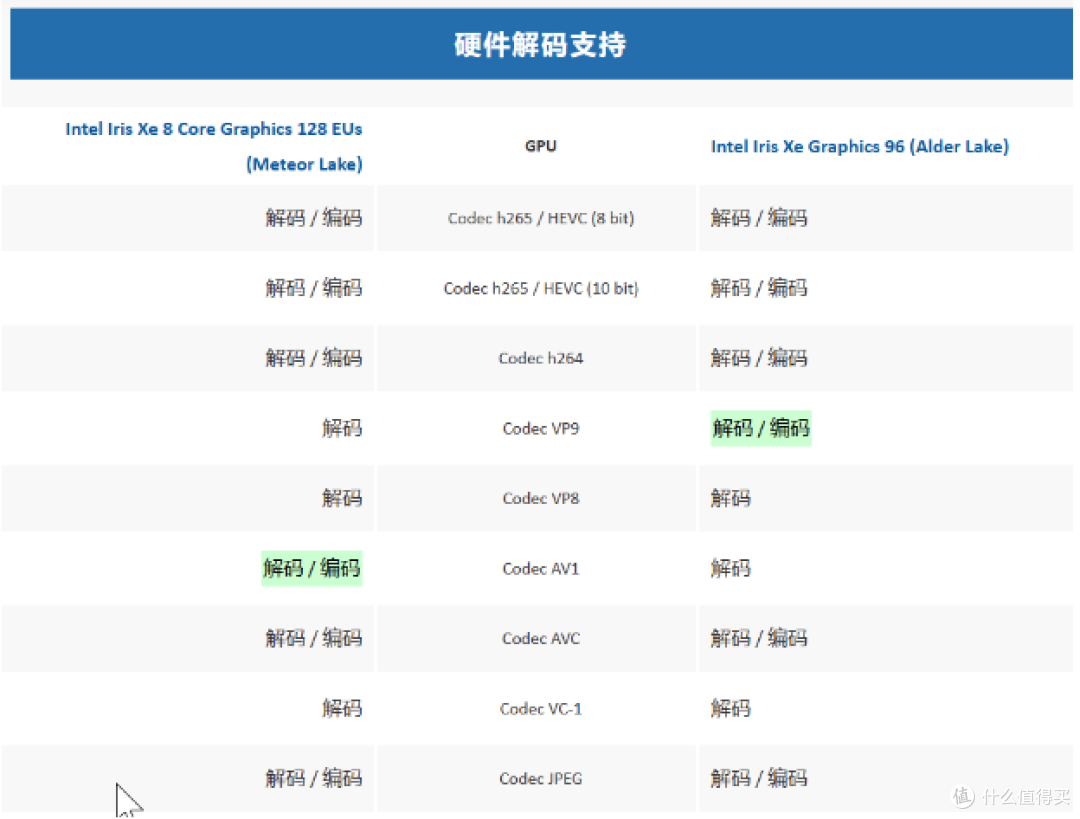Select Codec h265 / HEVC (8 bit) label
The image size is (1080, 819).
click(541, 218)
